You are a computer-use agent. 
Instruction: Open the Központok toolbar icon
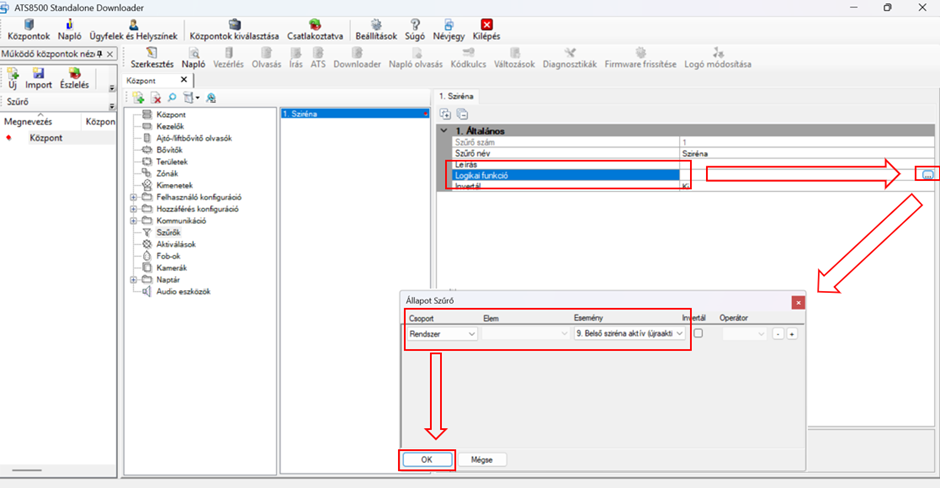(x=28, y=24)
